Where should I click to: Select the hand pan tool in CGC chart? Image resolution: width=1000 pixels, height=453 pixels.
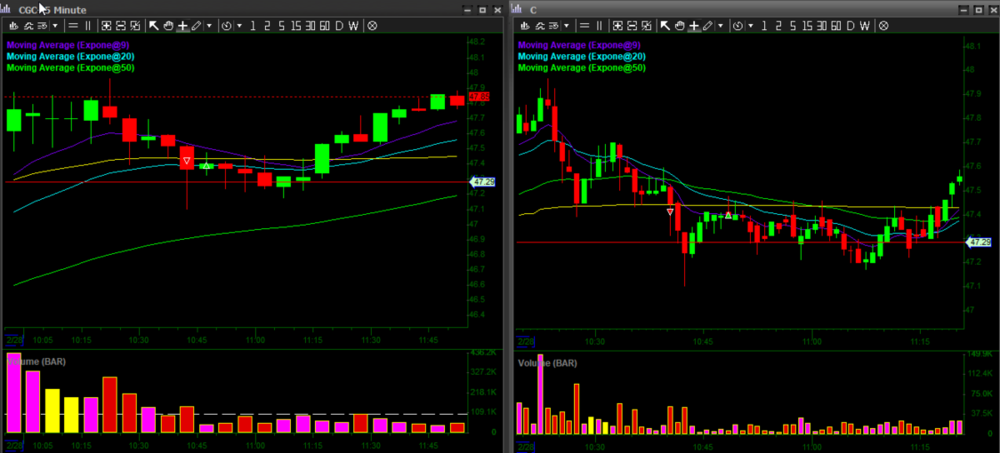pyautogui.click(x=168, y=25)
